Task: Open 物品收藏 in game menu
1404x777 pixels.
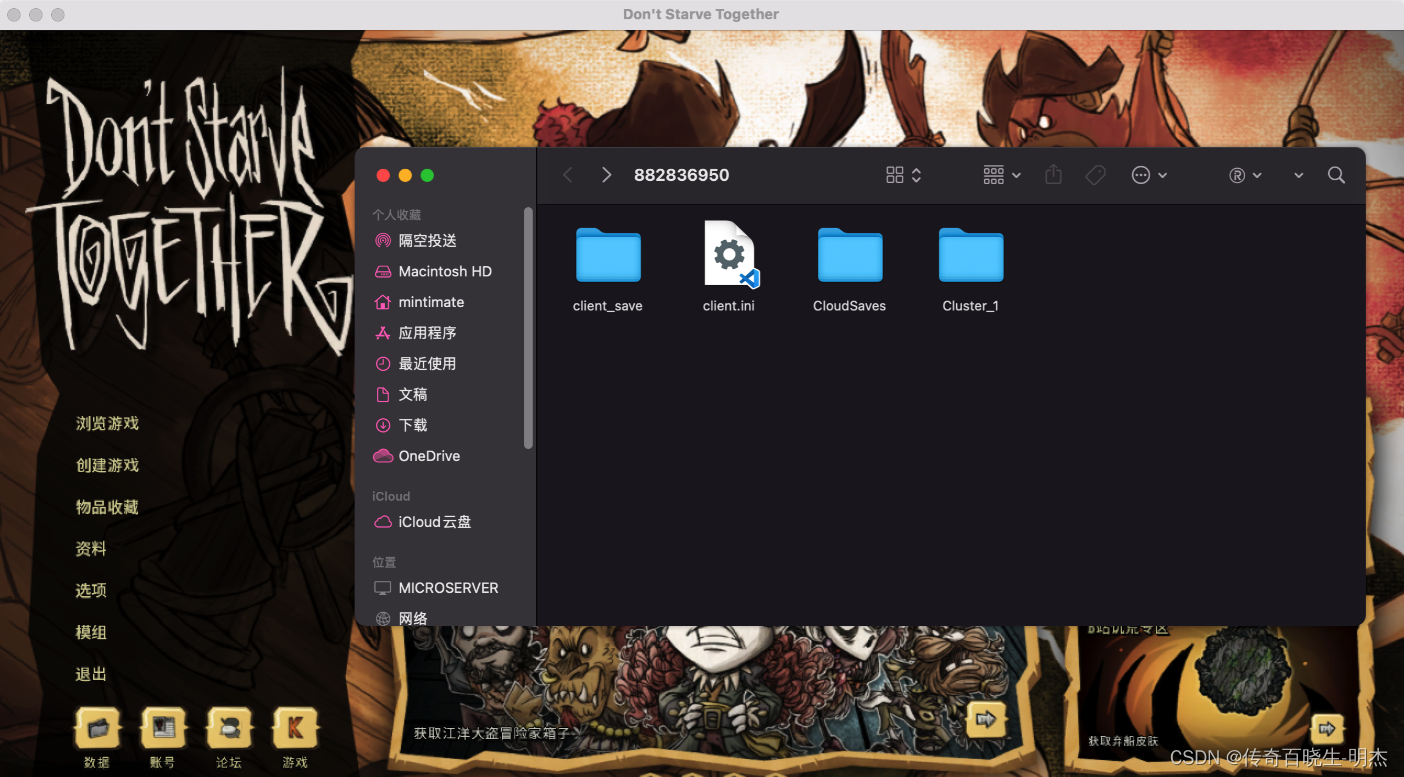Action: [x=107, y=508]
